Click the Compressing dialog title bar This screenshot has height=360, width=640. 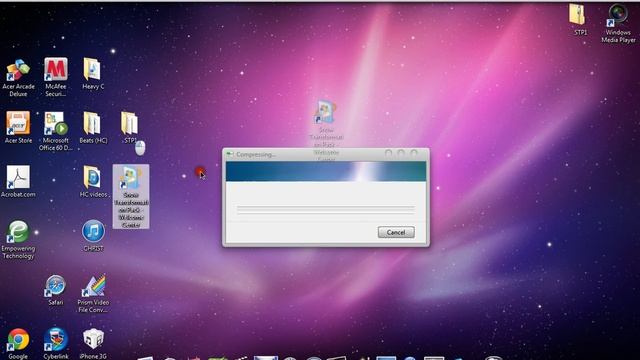click(326, 154)
